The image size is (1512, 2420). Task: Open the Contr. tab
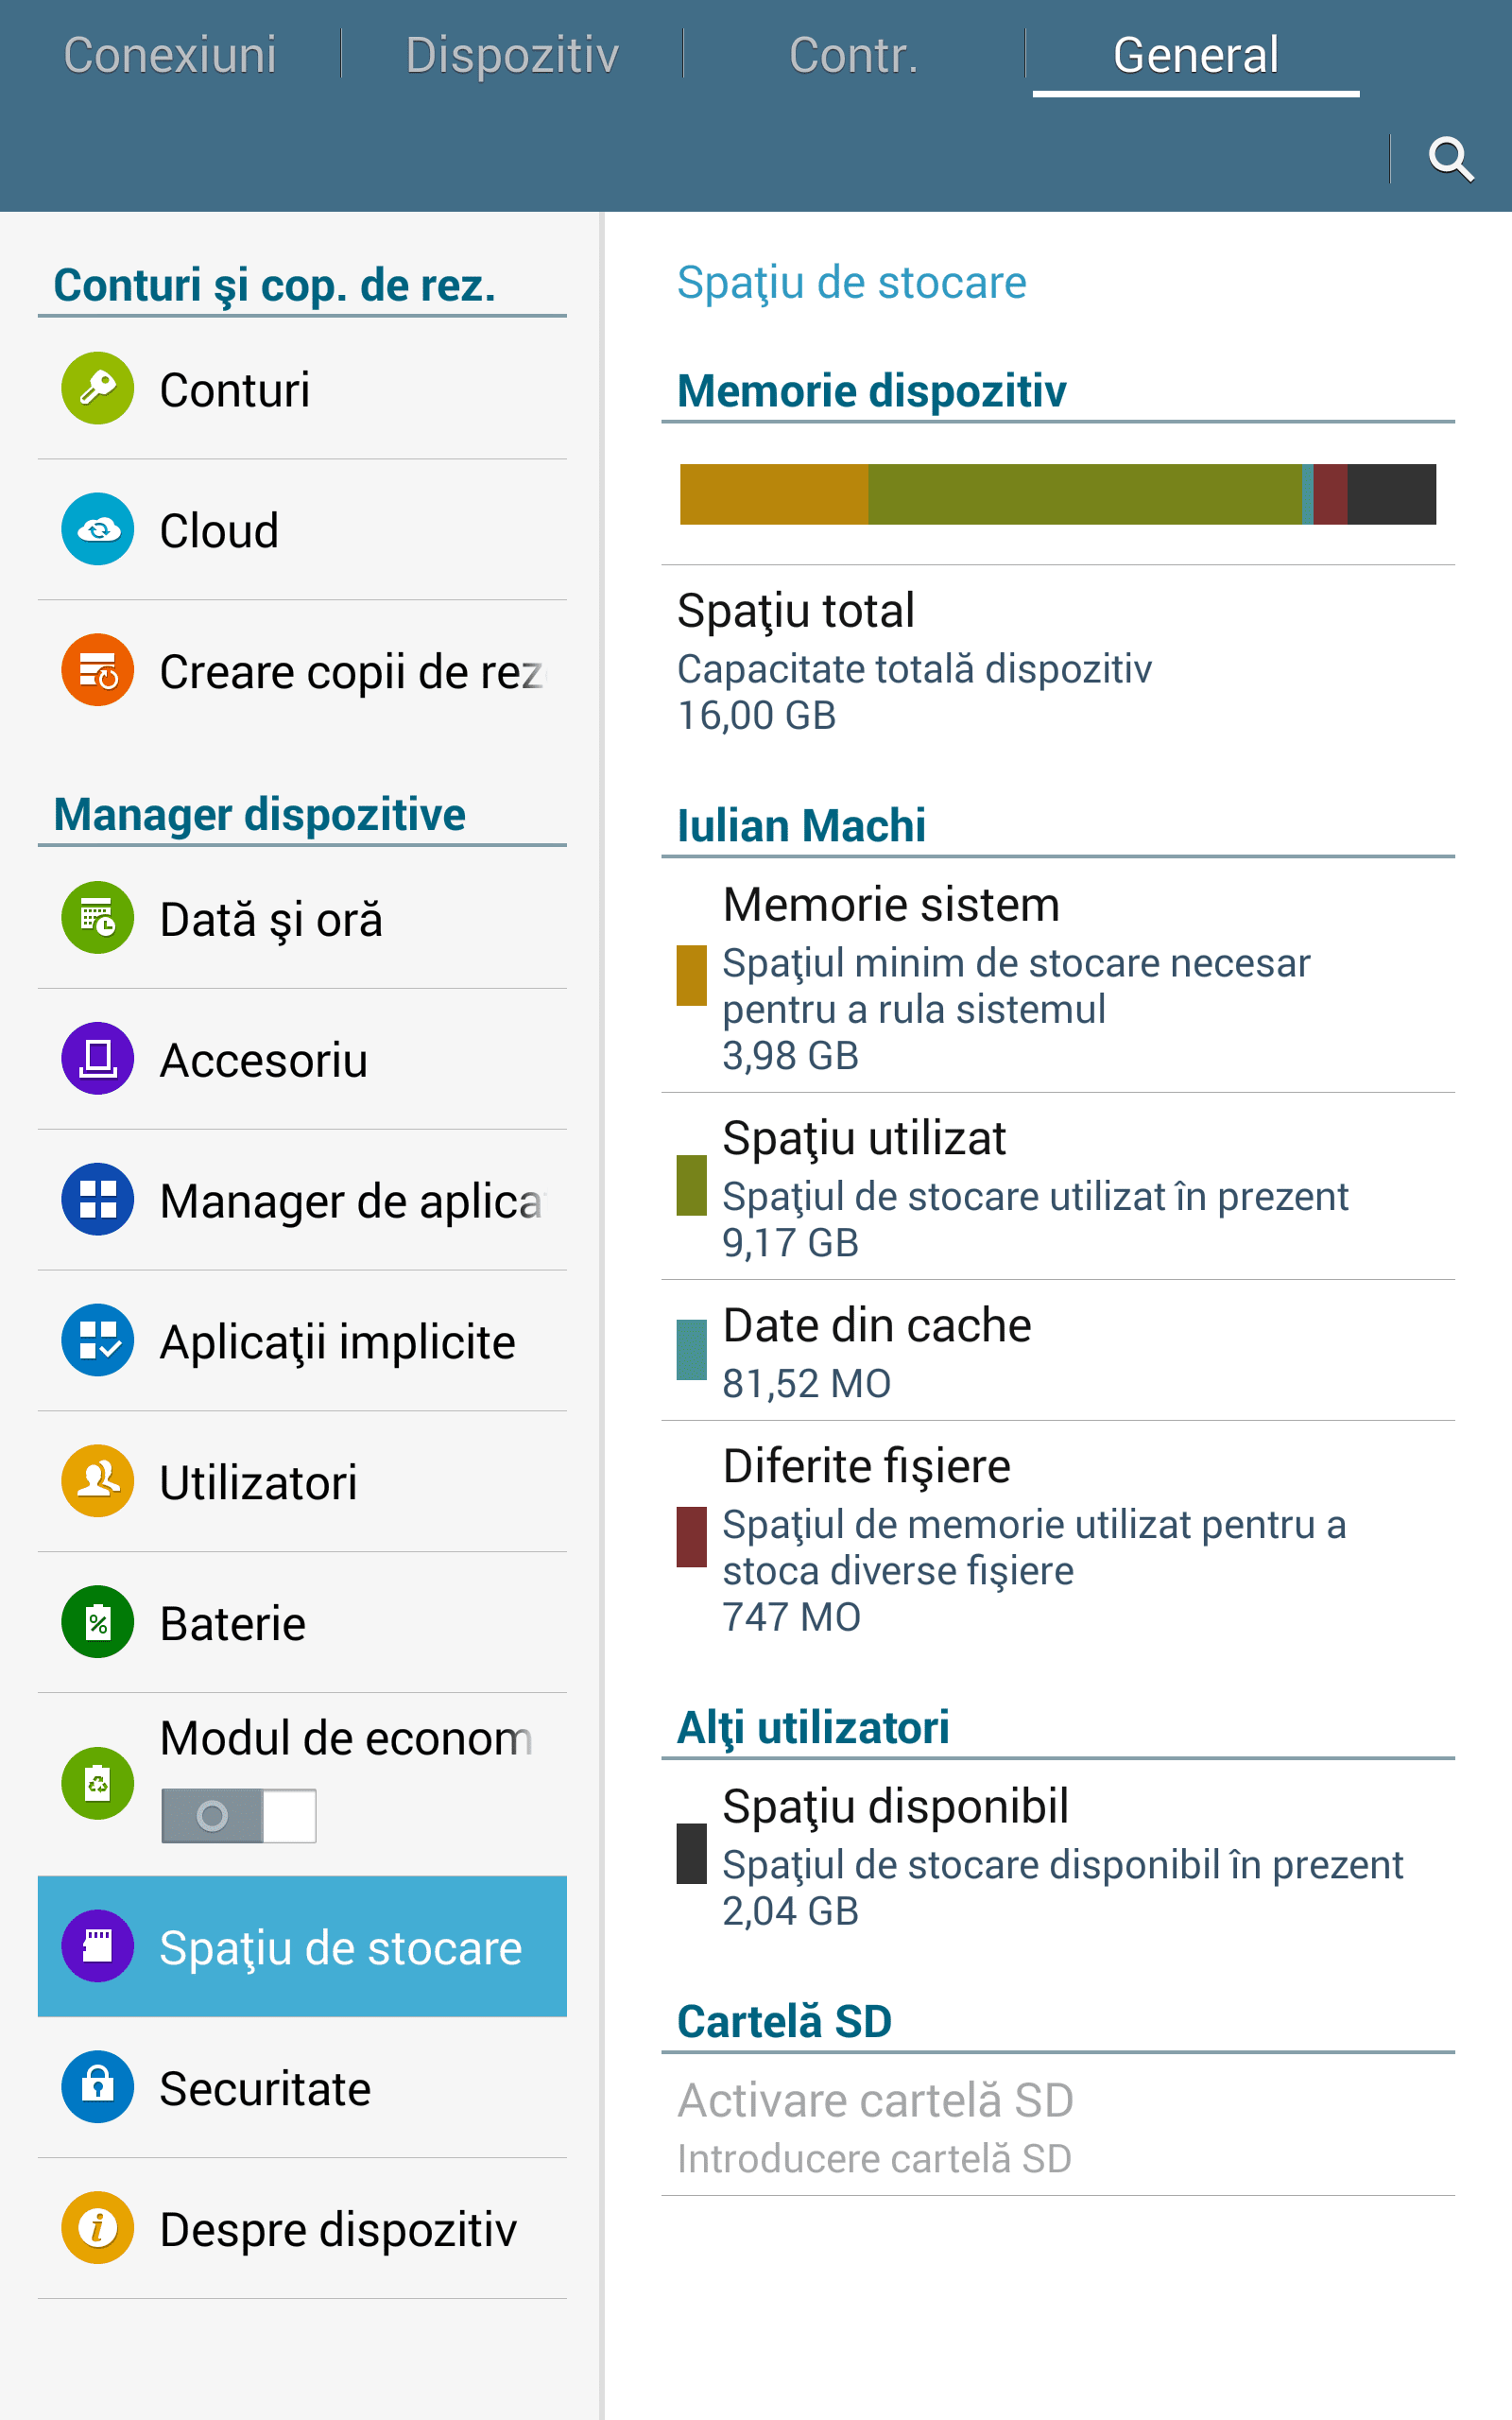[x=853, y=55]
